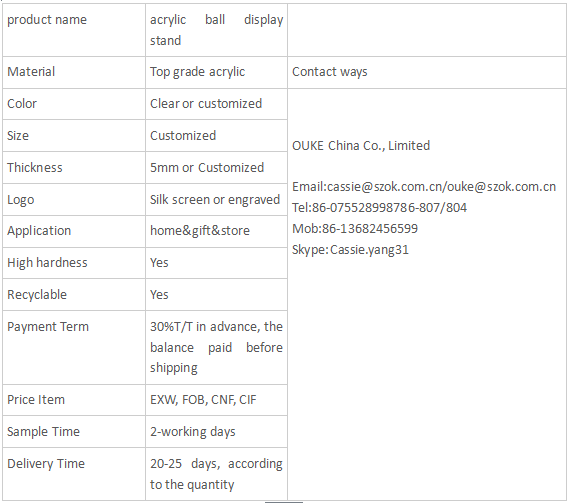Click the Mob:86-13682456599 number
The image size is (568, 503).
(355, 229)
